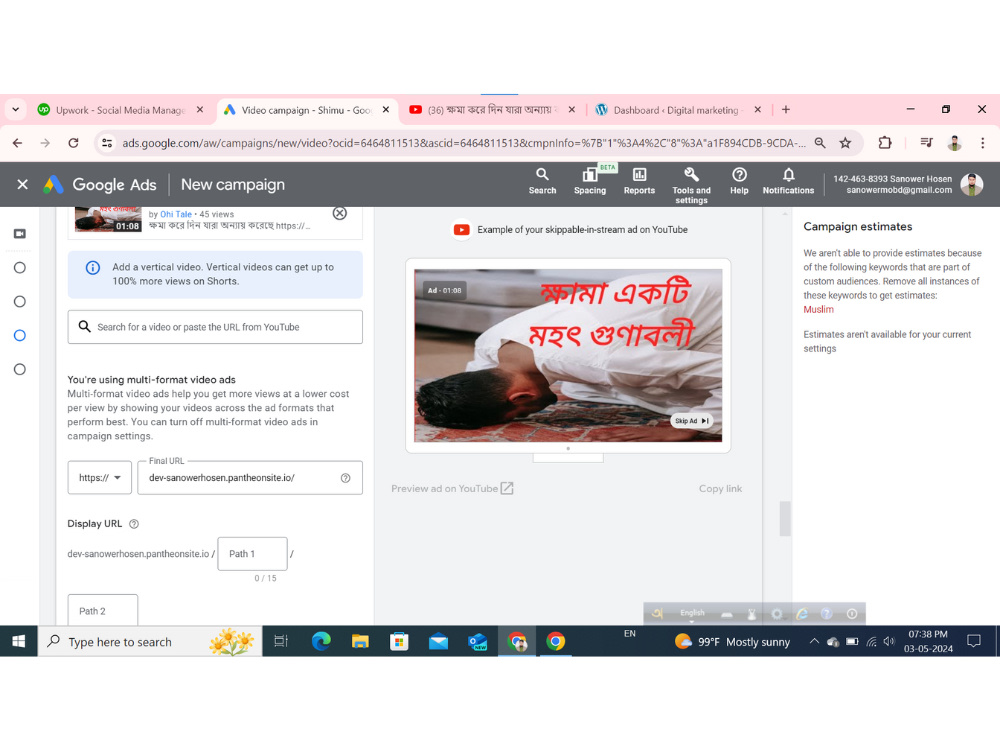
Task: Open Chrome three-dot menu
Action: [982, 143]
